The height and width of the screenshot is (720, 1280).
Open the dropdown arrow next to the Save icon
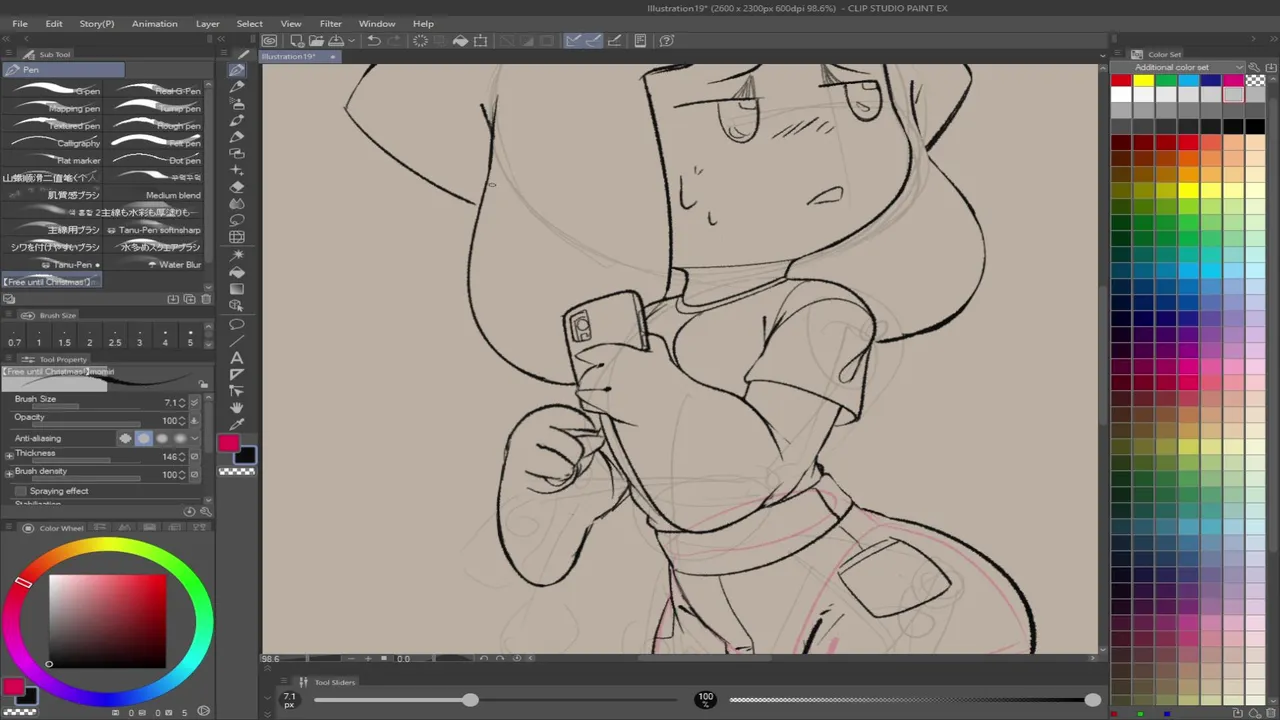click(351, 41)
